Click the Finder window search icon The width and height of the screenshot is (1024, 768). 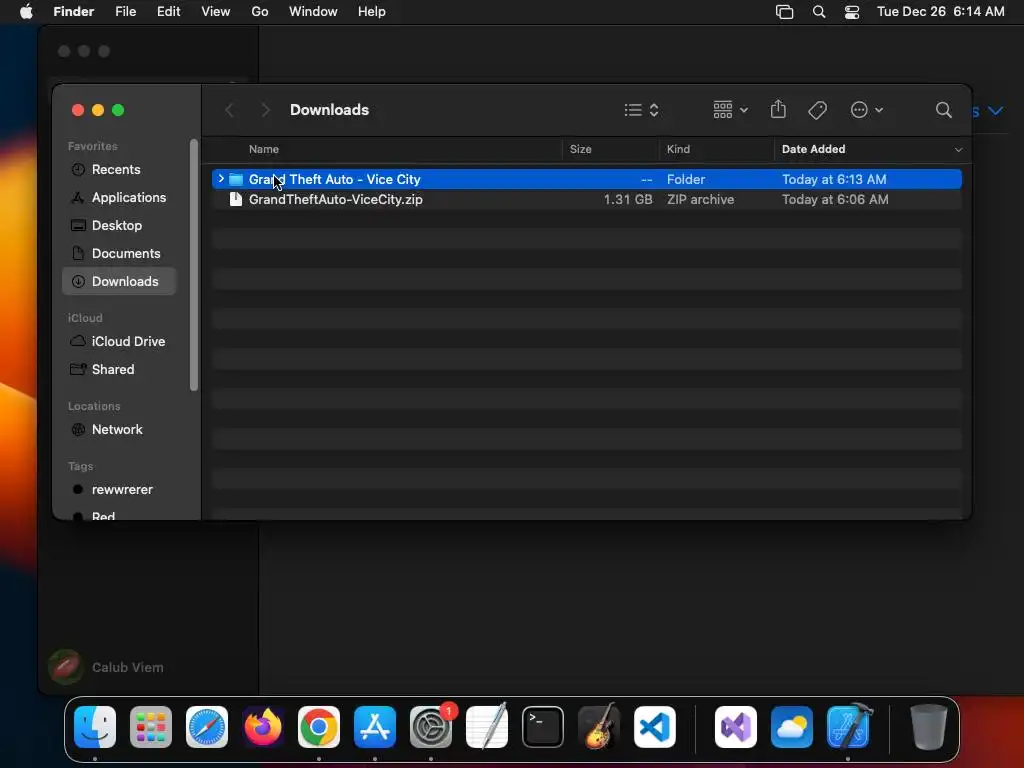point(943,110)
